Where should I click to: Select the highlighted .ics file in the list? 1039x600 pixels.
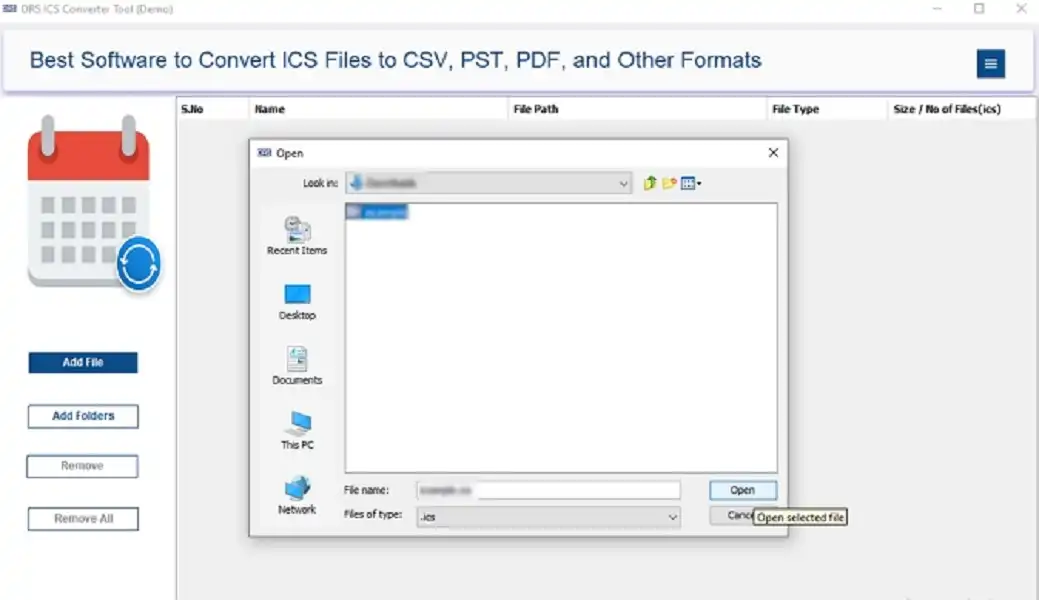point(376,211)
